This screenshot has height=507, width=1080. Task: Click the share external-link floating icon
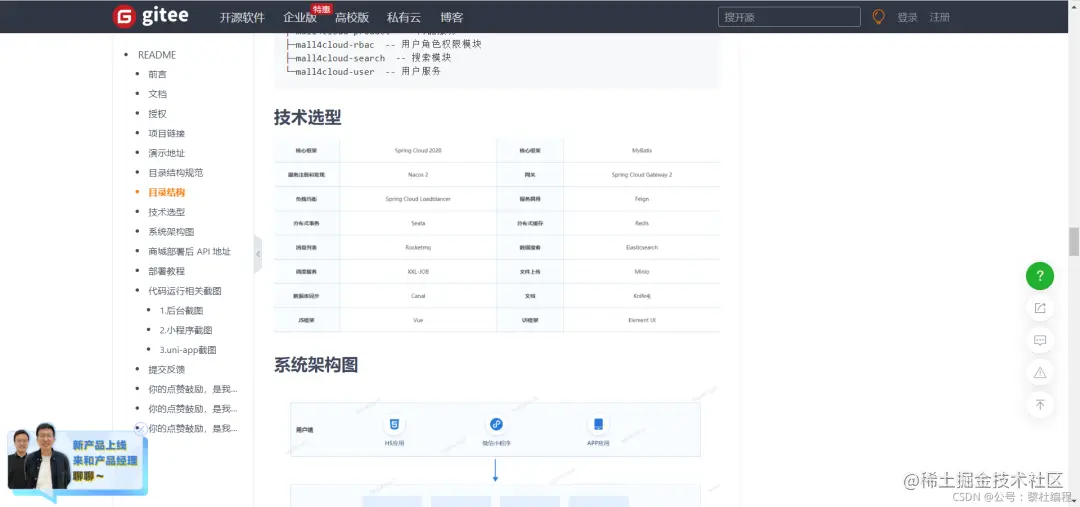point(1039,308)
